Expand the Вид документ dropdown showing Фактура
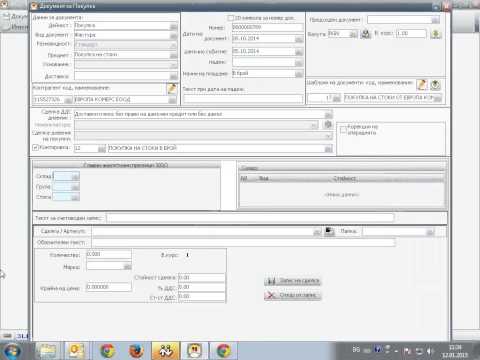This screenshot has width=480, height=360. point(173,35)
